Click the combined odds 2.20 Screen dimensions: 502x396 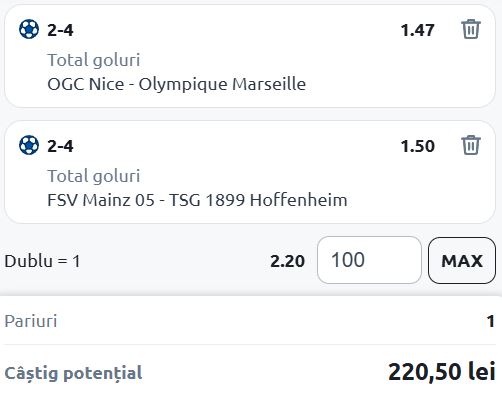[287, 261]
